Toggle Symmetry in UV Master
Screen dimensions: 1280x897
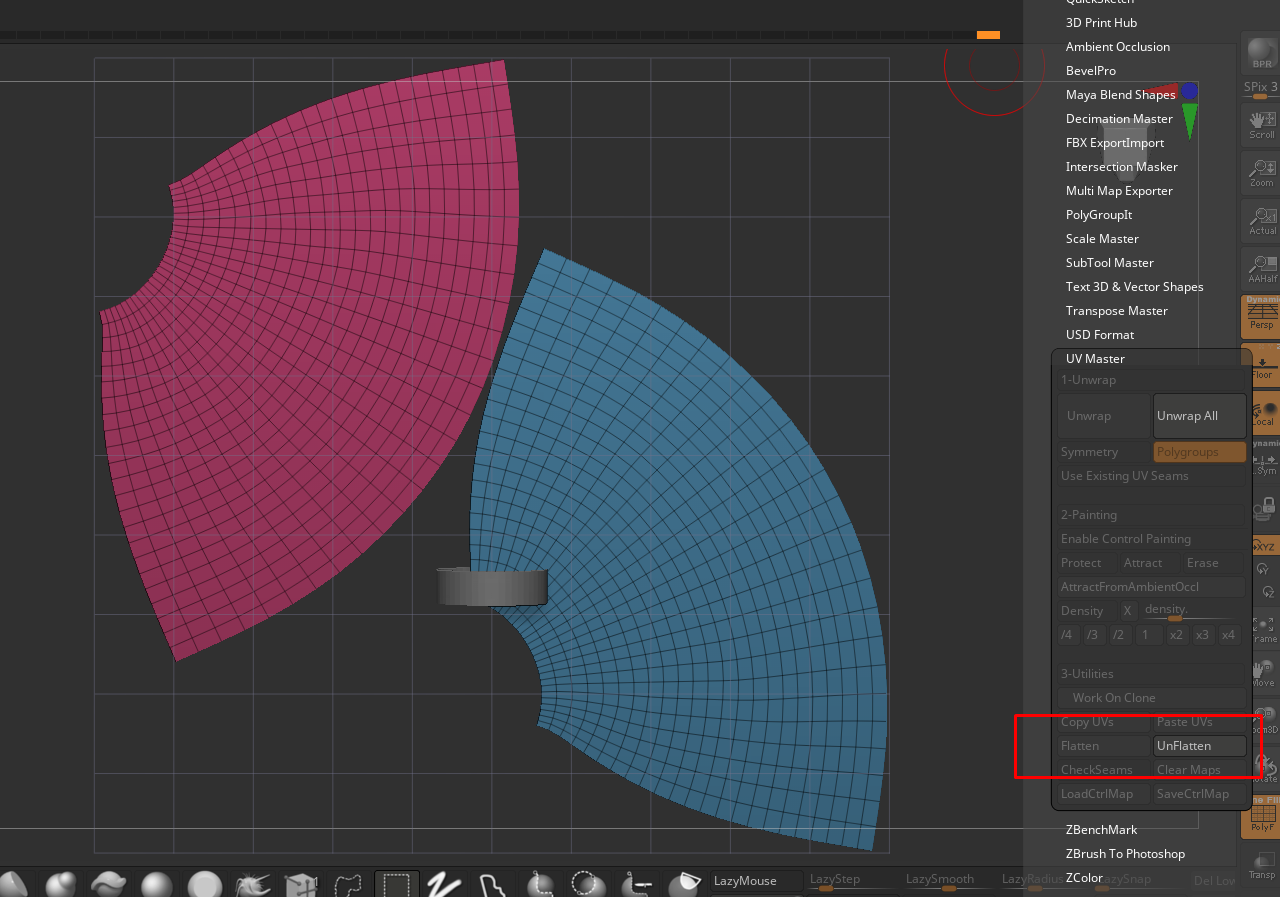coord(1104,452)
